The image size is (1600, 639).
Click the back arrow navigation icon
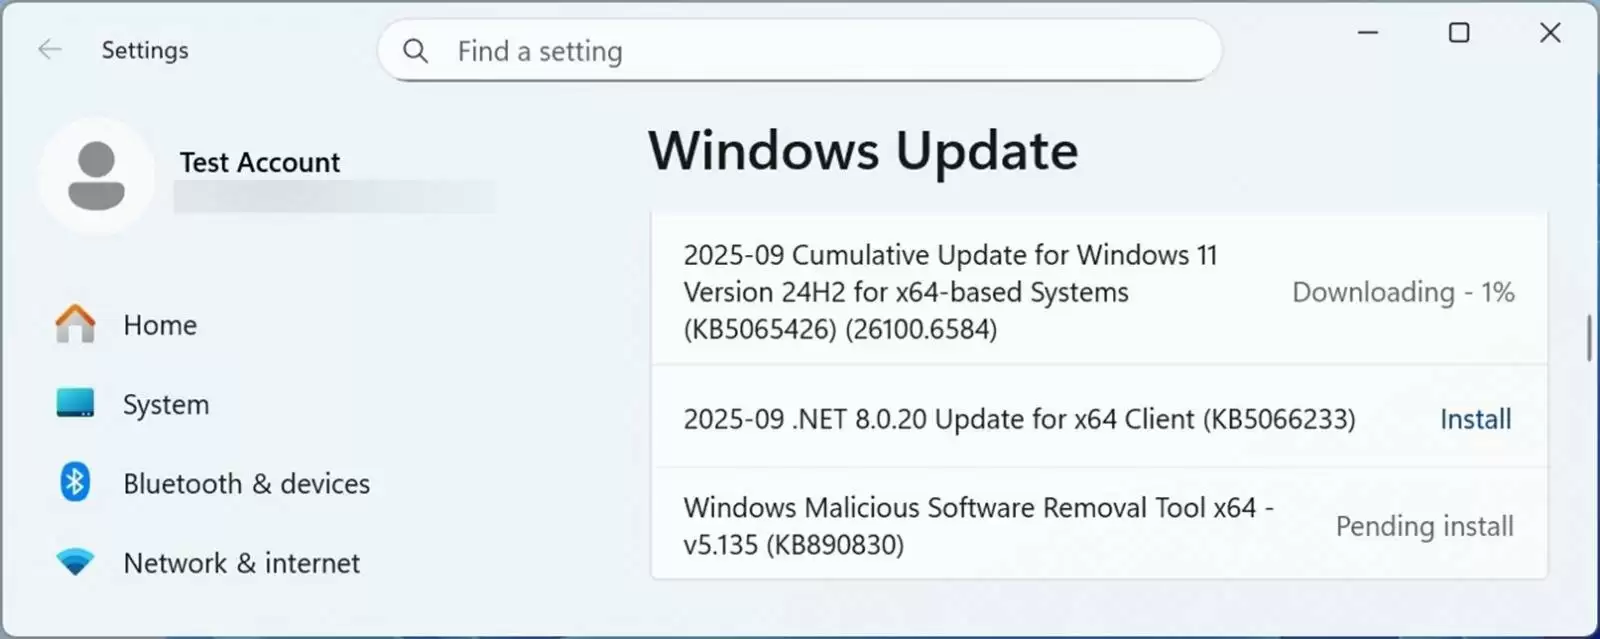(49, 49)
